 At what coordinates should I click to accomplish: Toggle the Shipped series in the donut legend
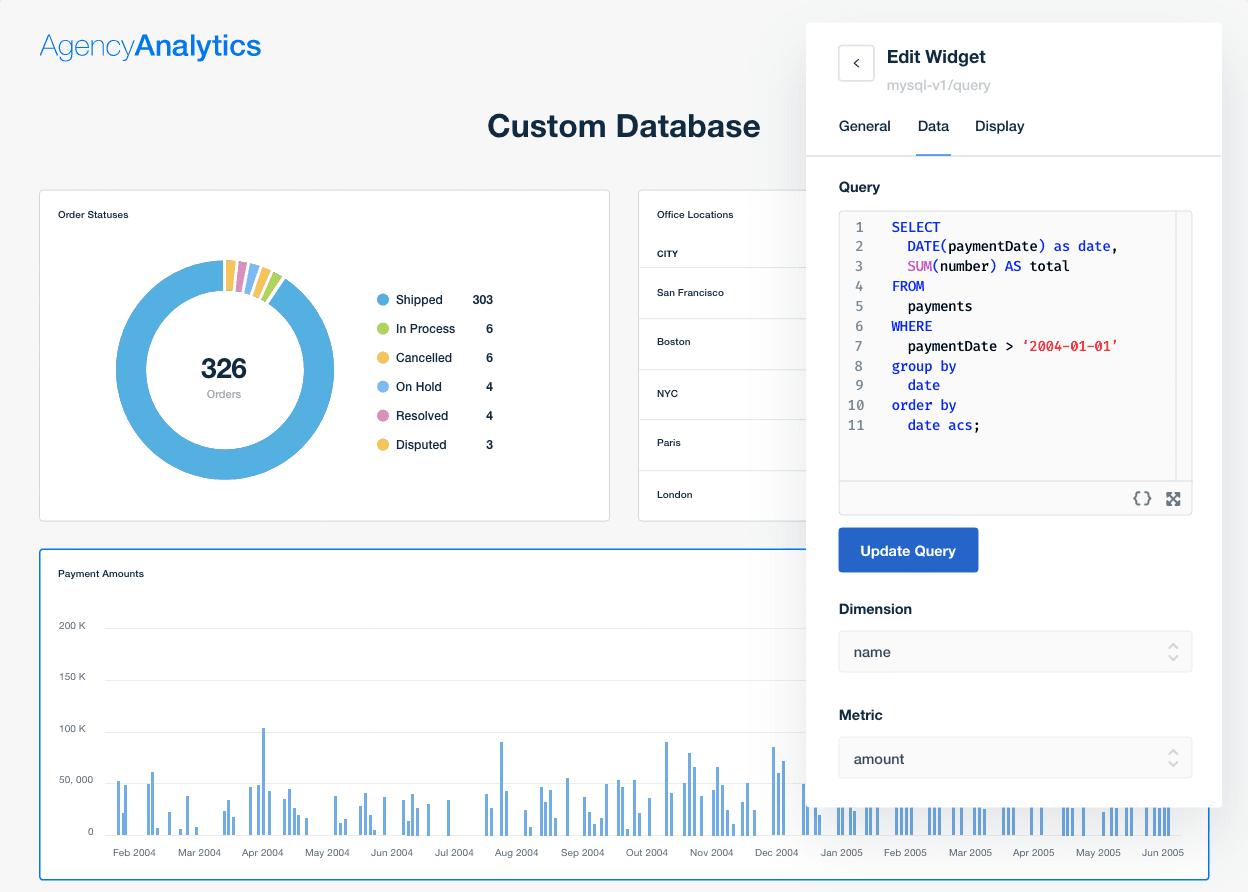[420, 299]
